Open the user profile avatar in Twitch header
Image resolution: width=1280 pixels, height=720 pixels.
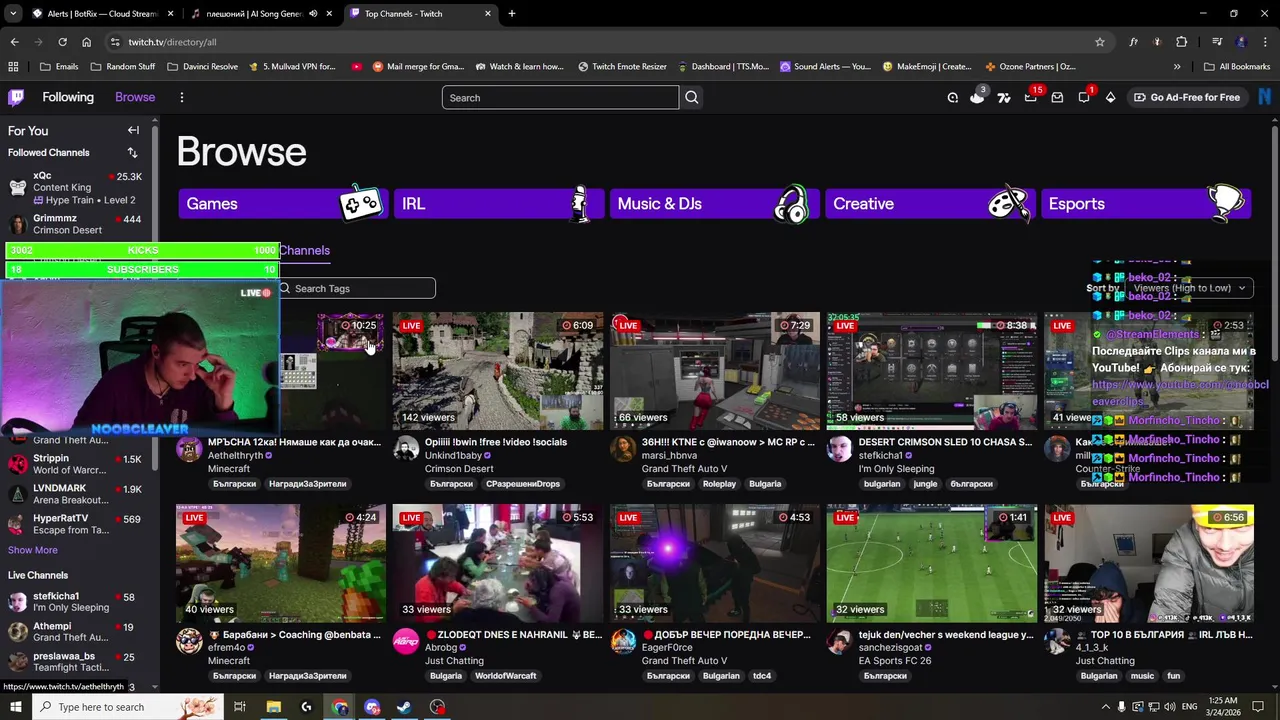pos(1265,97)
